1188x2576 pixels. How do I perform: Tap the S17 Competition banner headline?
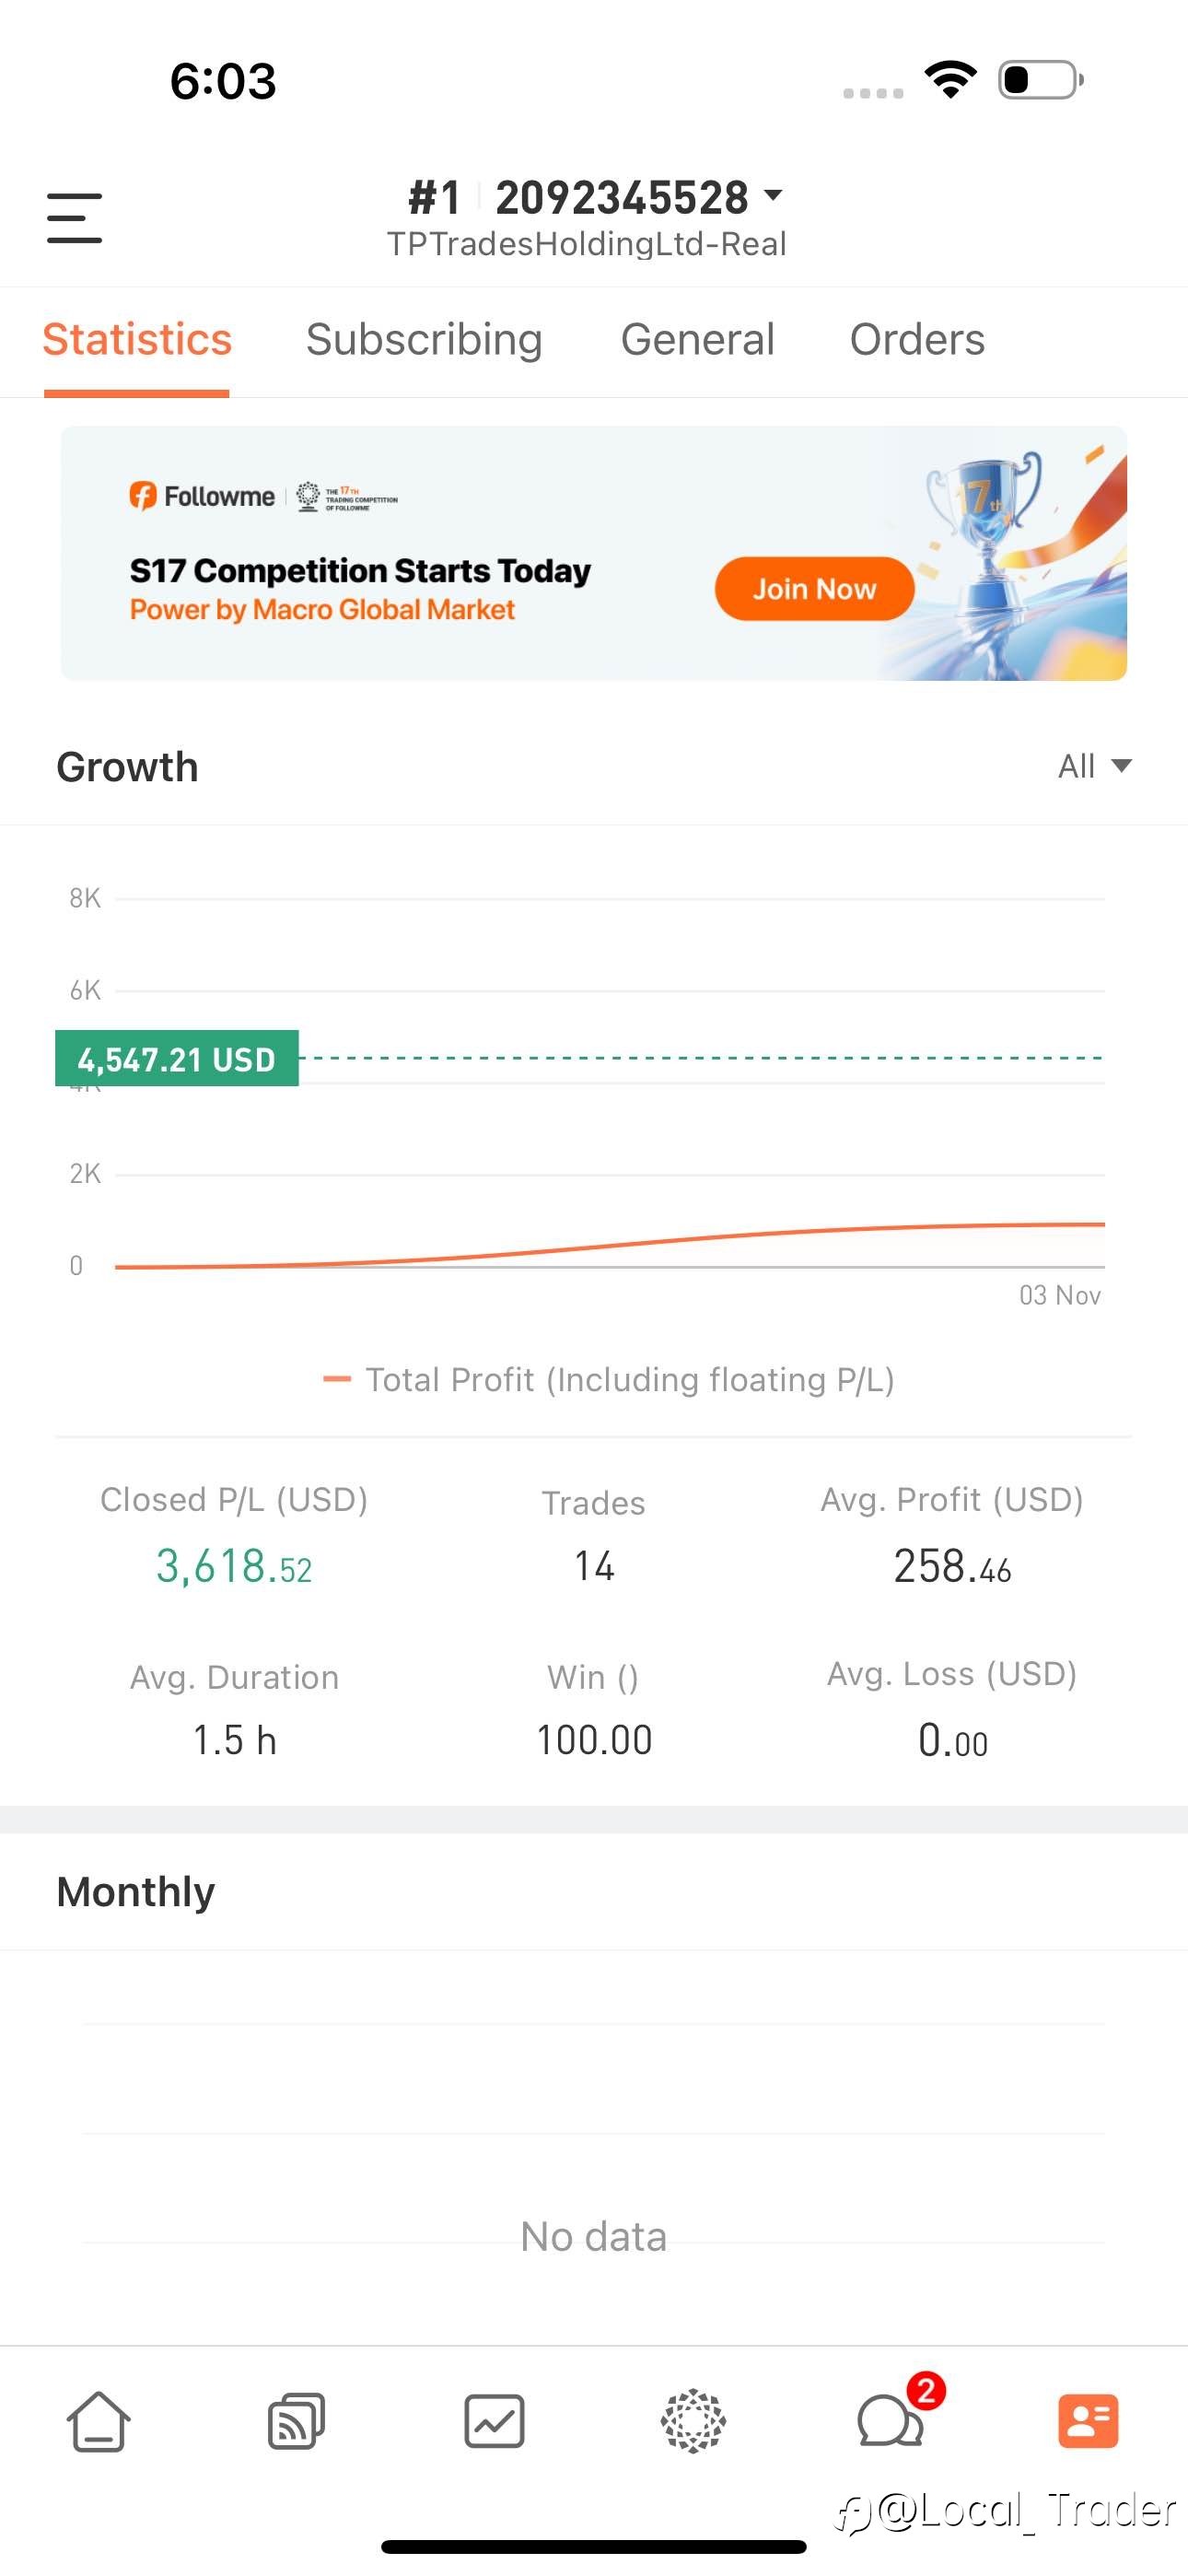360,570
